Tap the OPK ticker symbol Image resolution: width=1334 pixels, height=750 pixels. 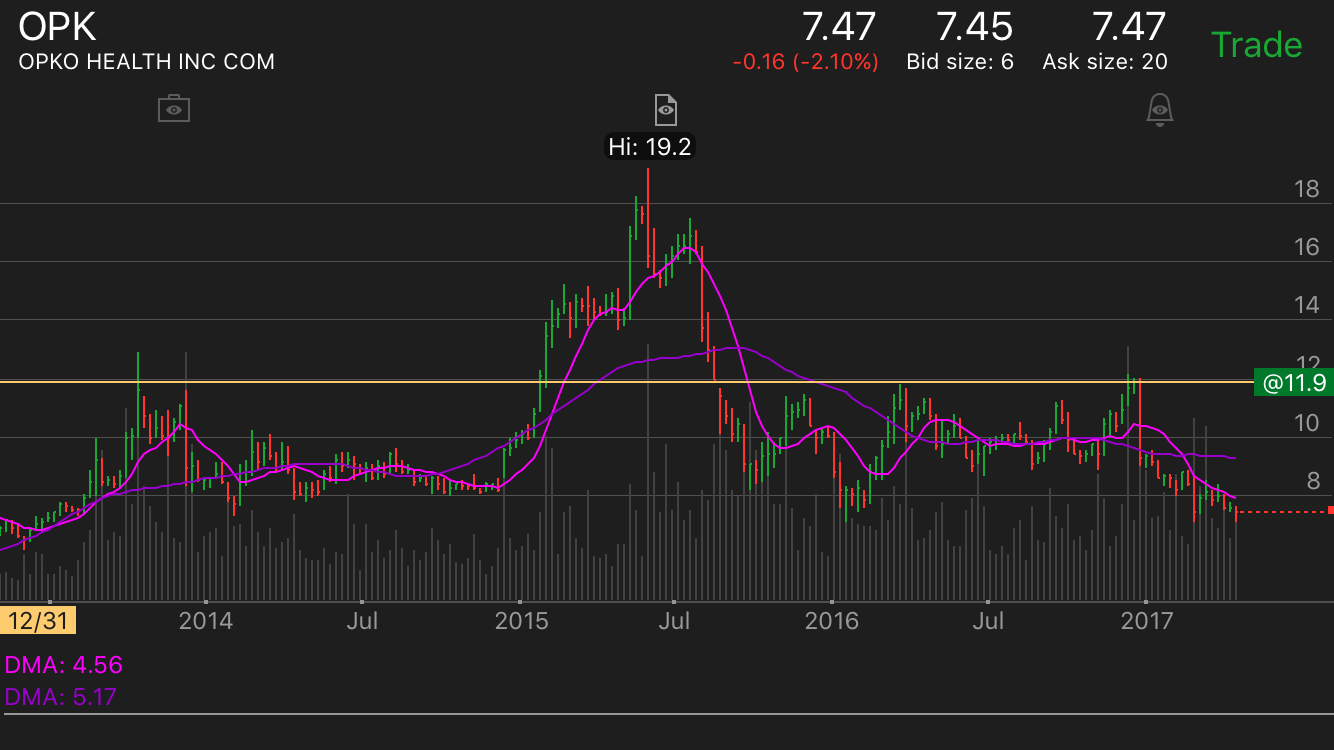[x=58, y=26]
